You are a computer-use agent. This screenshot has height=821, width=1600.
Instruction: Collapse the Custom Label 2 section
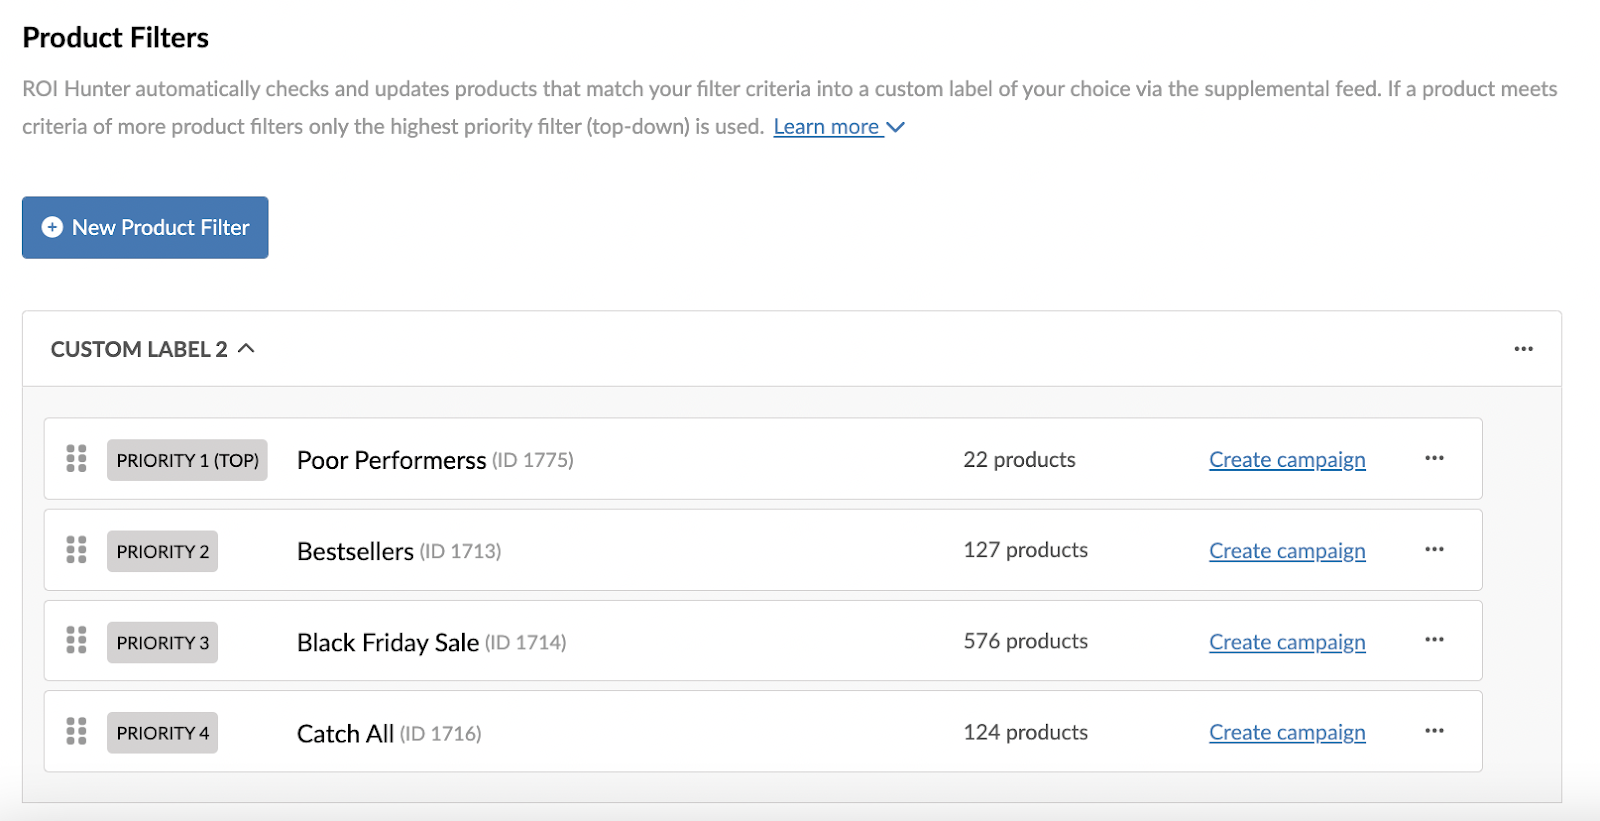point(246,349)
